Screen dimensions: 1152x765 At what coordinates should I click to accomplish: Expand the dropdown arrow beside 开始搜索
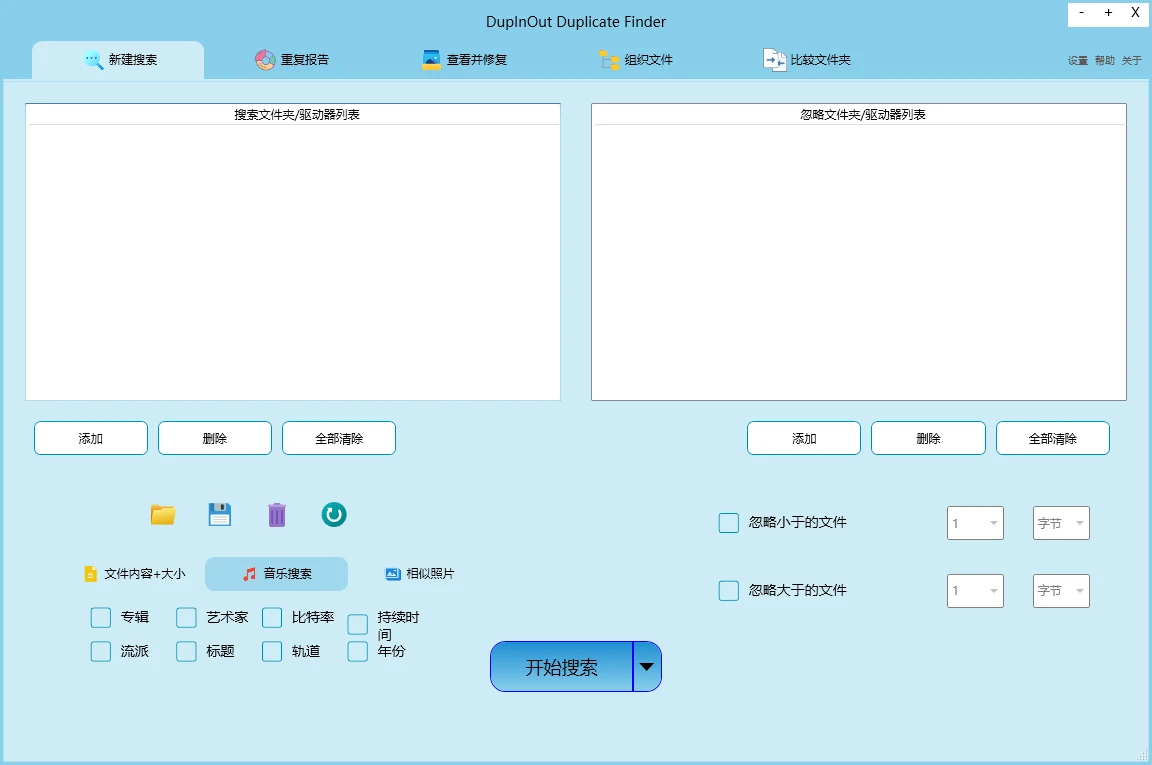(x=647, y=666)
